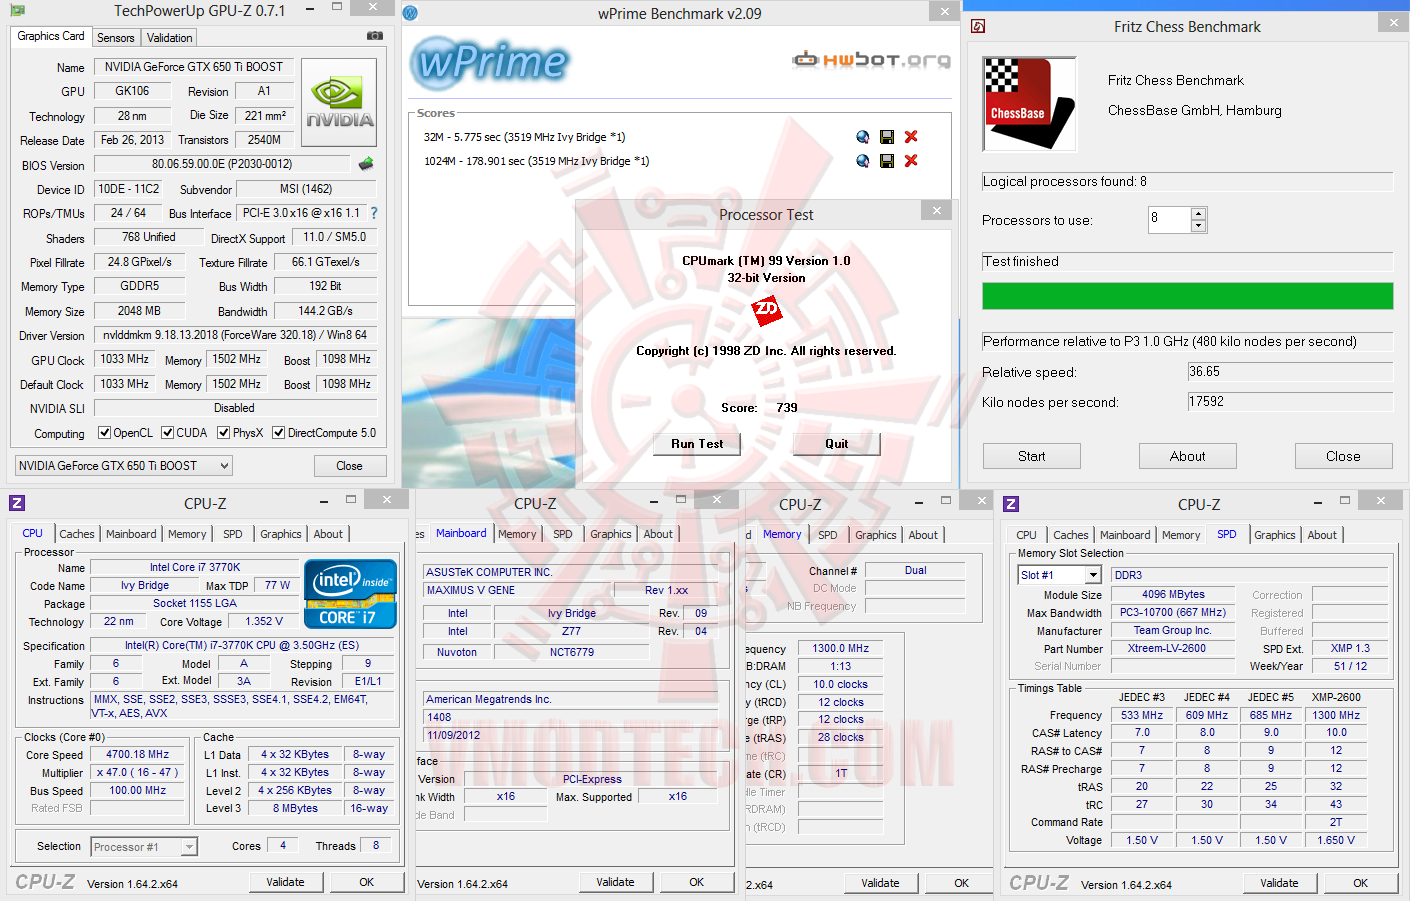The width and height of the screenshot is (1410, 901).
Task: Click the Bus Interface question mark icon
Action: (x=374, y=213)
